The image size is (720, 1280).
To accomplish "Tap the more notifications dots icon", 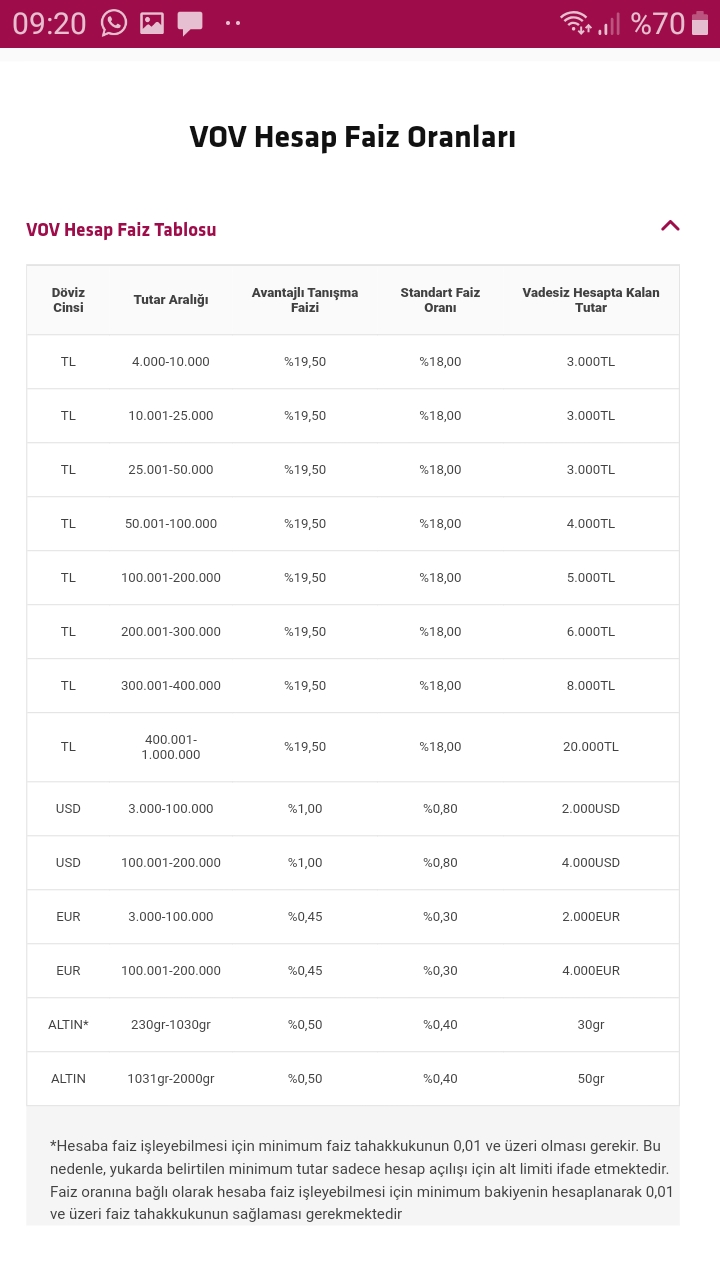I will tap(233, 23).
